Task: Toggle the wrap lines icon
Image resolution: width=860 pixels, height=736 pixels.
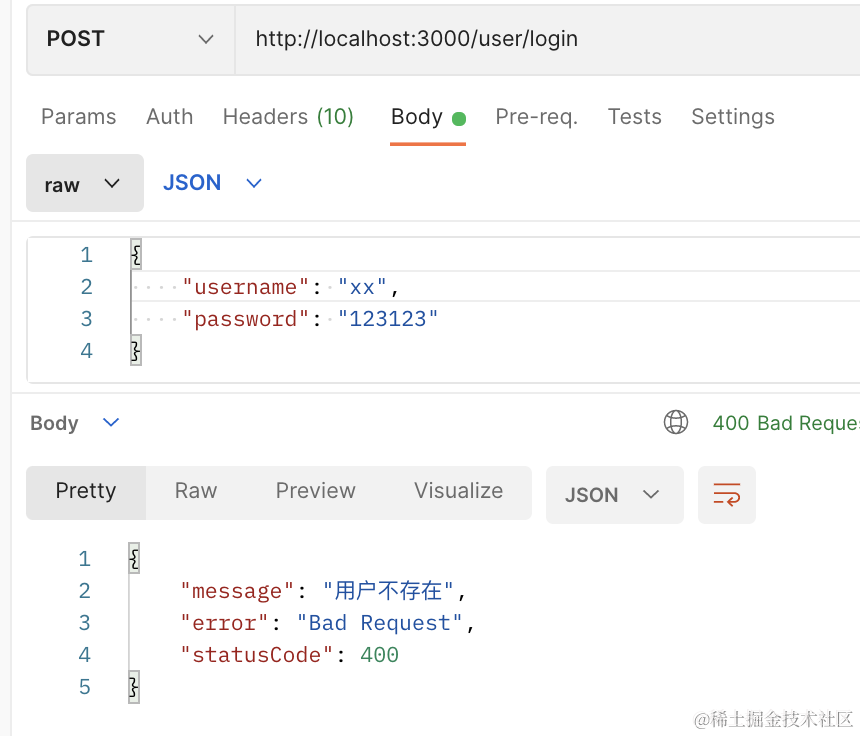Action: point(726,494)
